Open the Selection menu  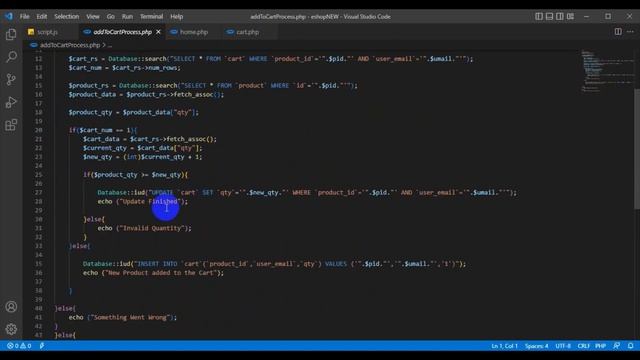[x=67, y=16]
